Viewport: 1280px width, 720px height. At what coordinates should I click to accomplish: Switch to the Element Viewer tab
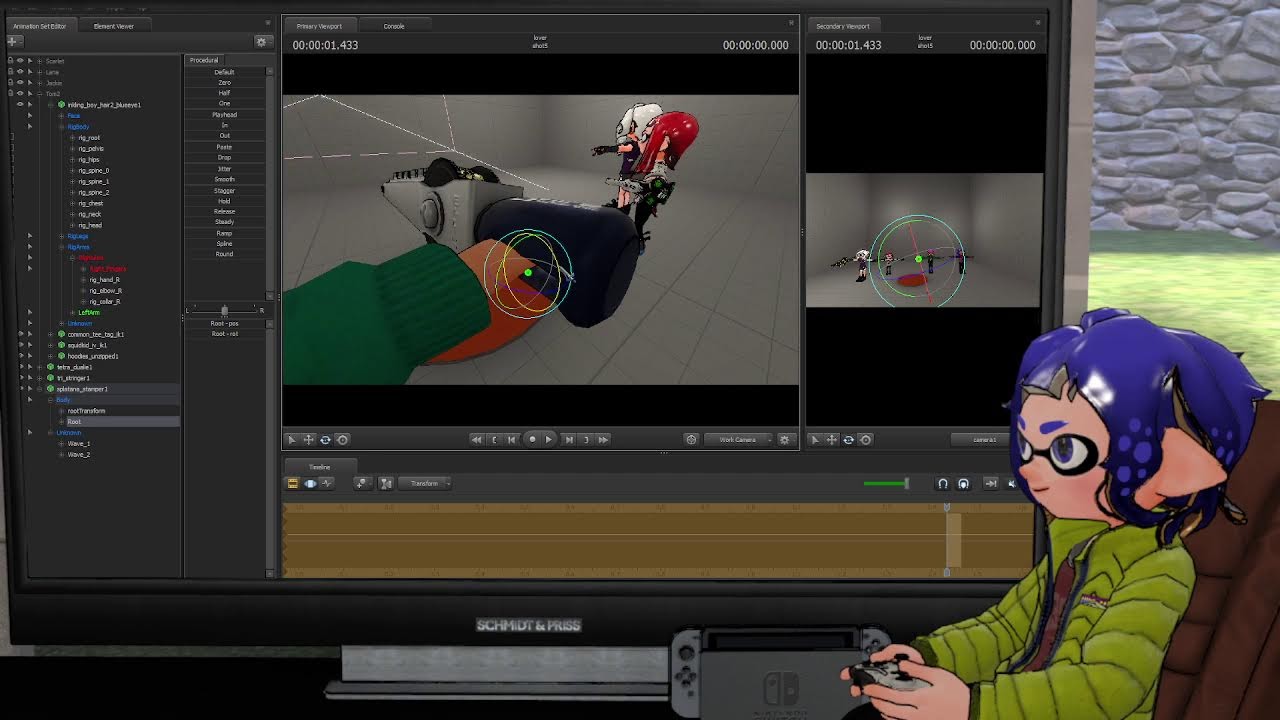pos(113,26)
